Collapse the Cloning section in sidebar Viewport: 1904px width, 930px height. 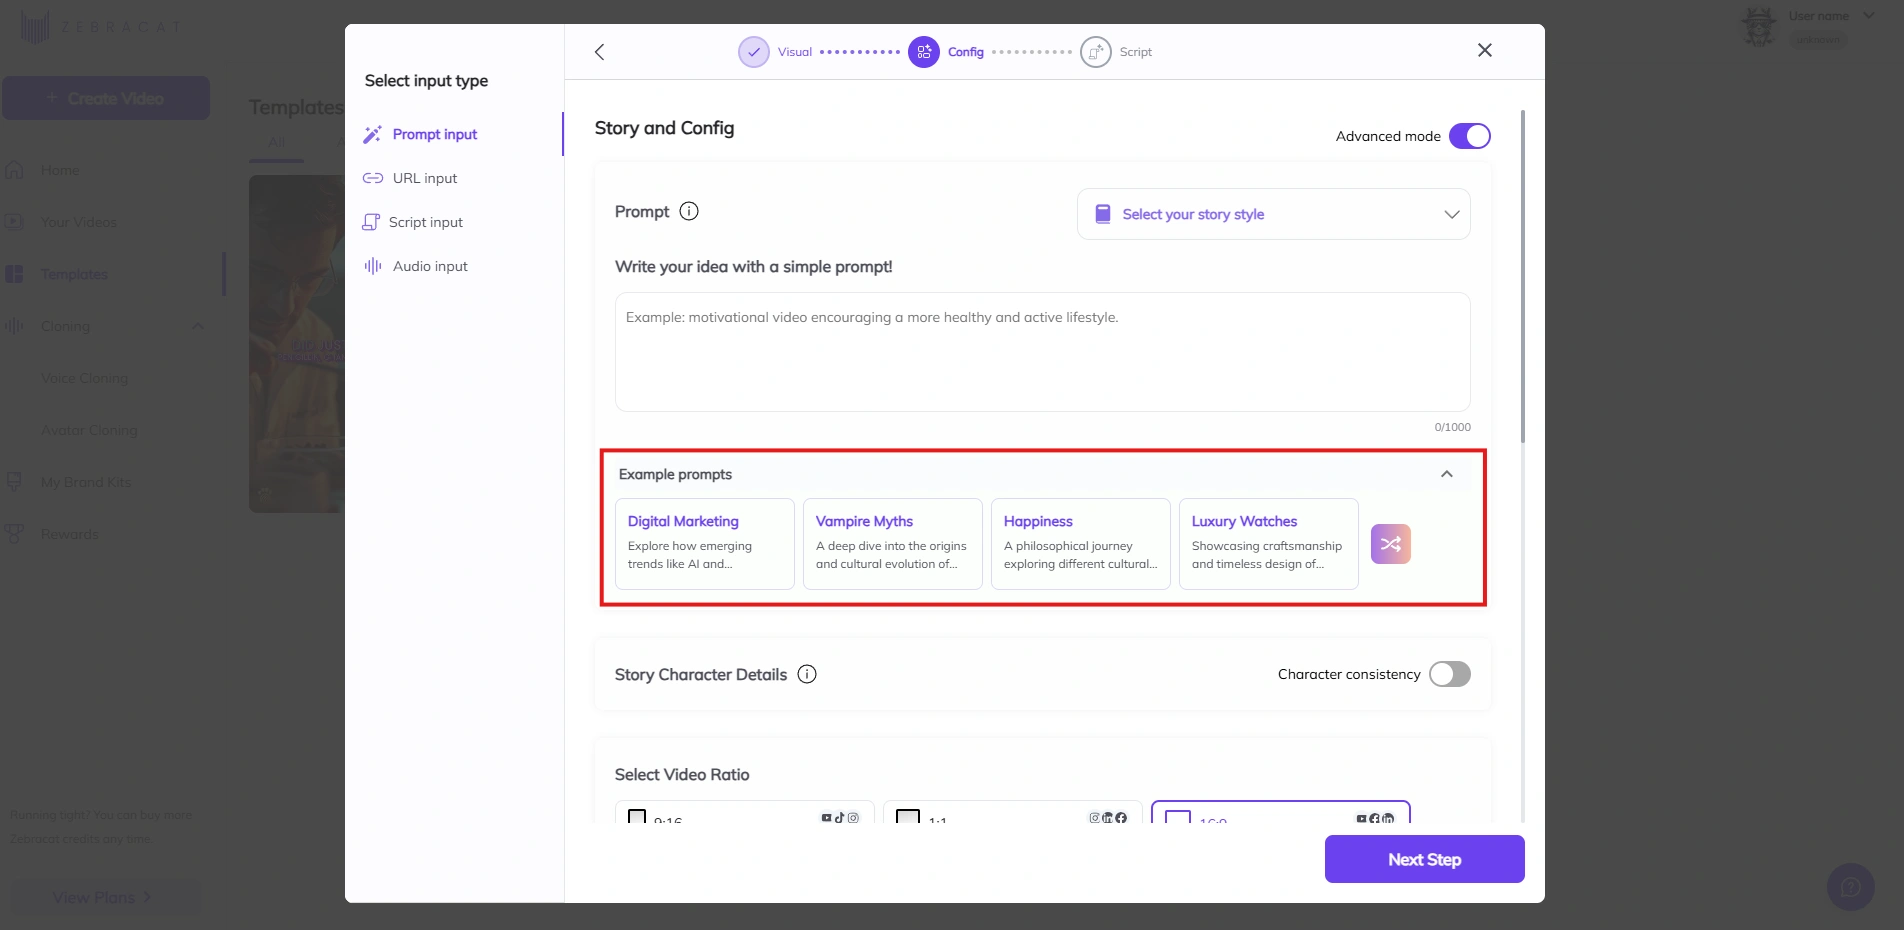tap(198, 326)
